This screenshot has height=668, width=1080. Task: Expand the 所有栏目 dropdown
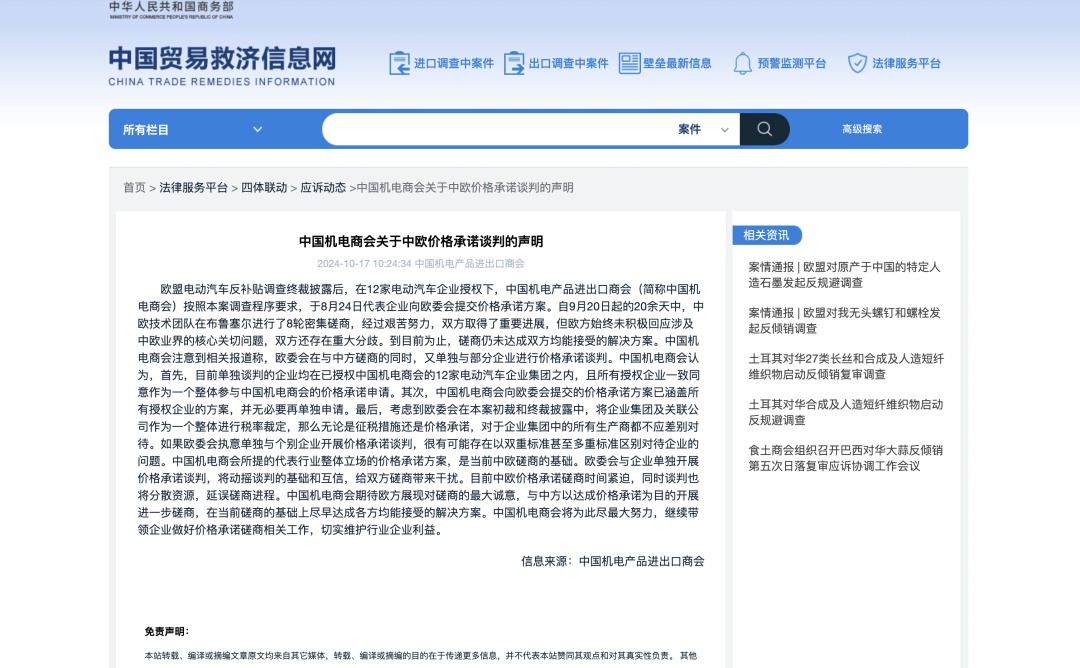coord(193,129)
